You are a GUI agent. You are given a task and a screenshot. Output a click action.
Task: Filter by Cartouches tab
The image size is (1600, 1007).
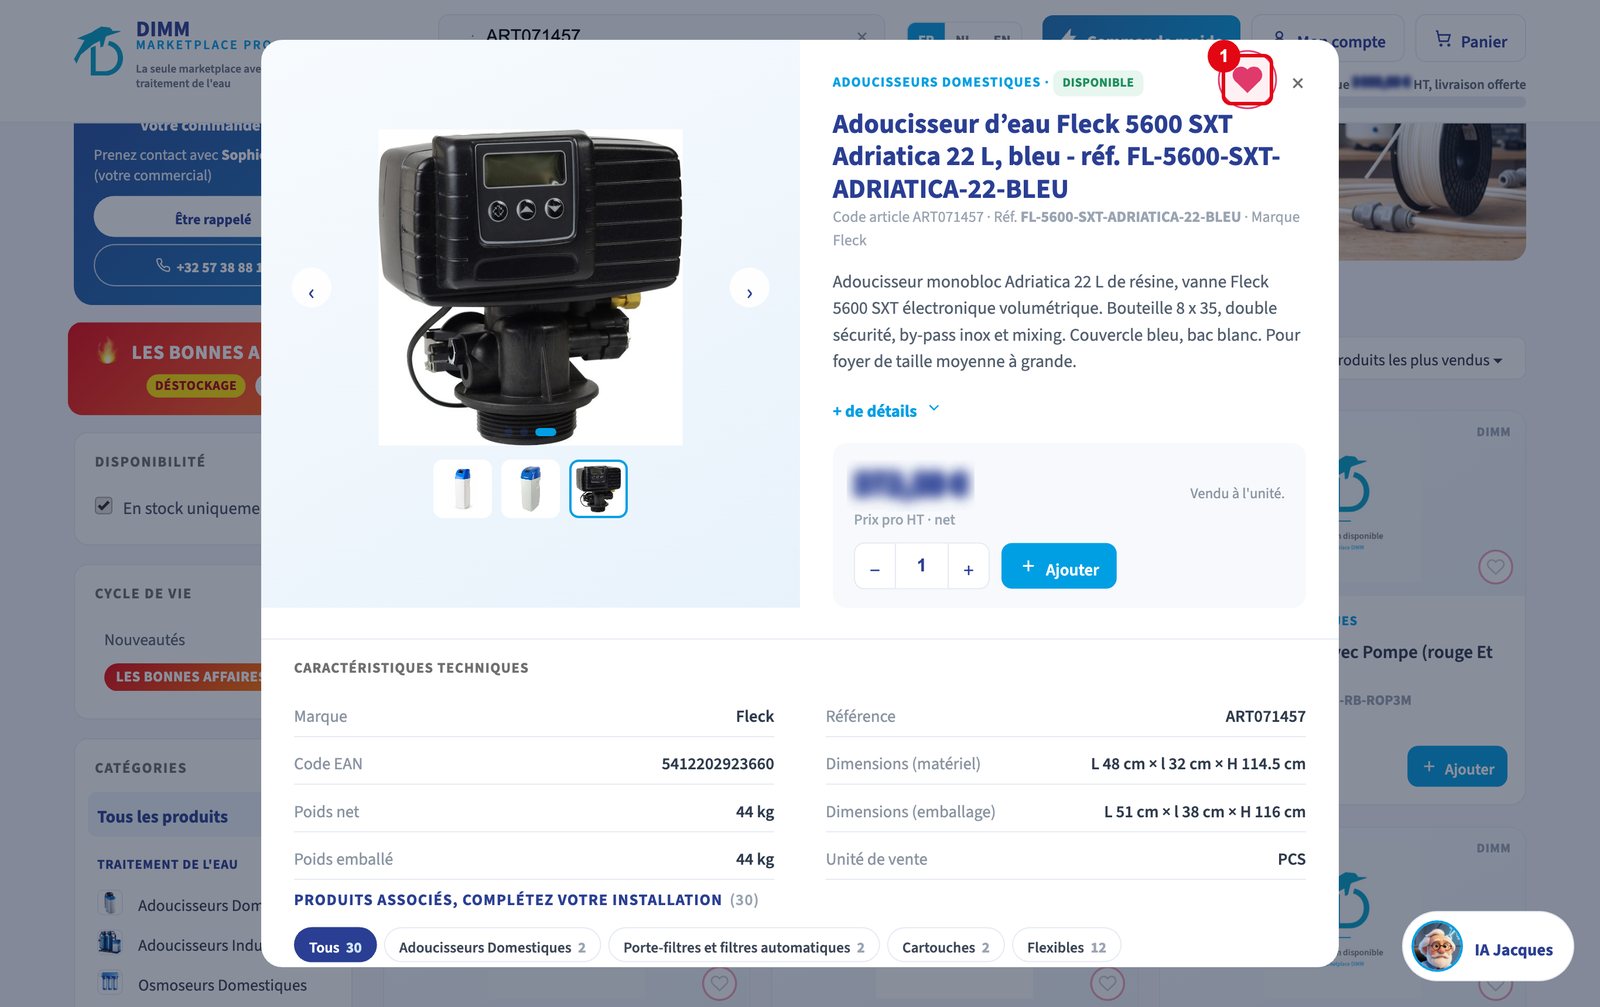click(x=945, y=946)
